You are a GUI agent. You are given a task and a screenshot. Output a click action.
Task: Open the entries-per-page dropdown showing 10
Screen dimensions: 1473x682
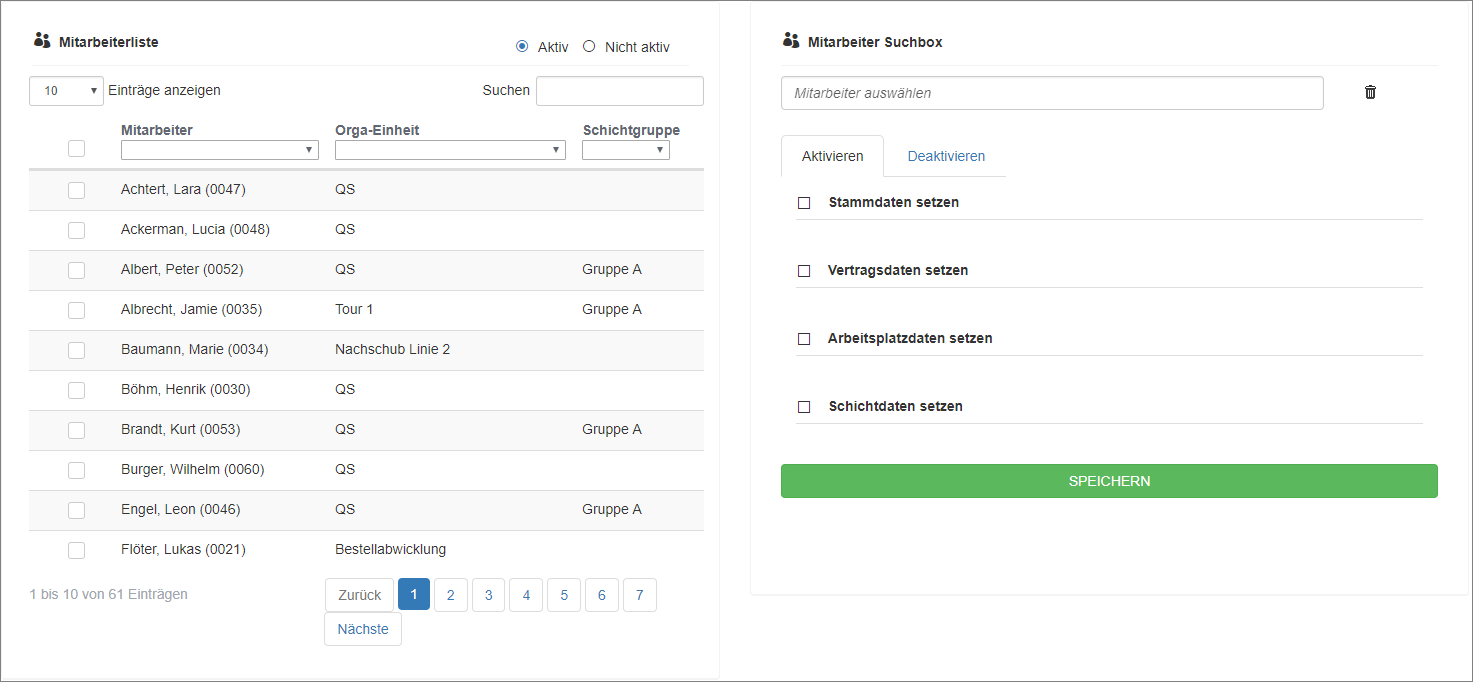66,91
